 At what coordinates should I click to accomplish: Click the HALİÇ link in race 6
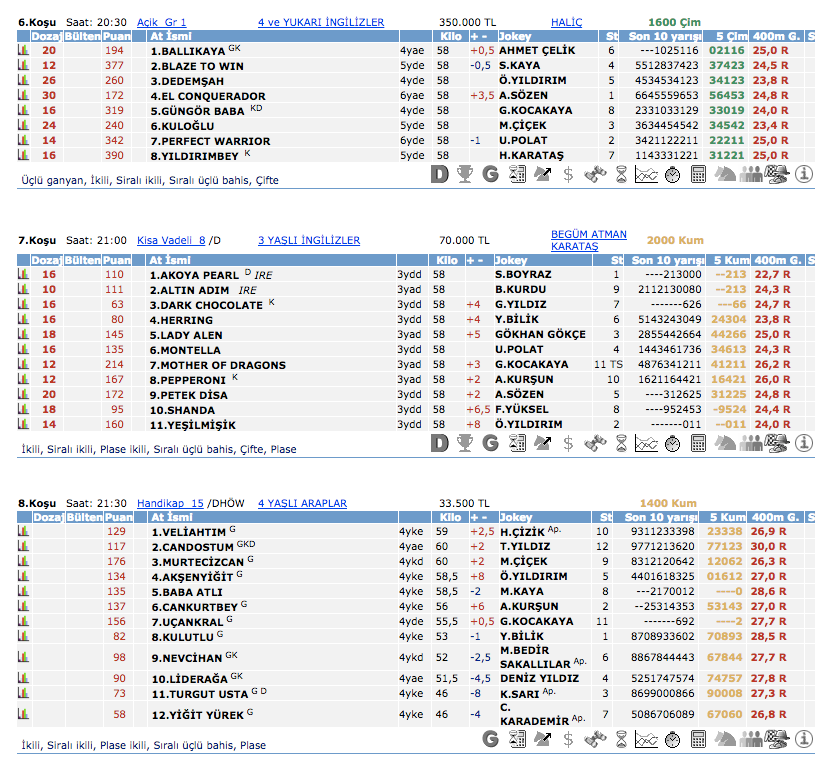[566, 22]
